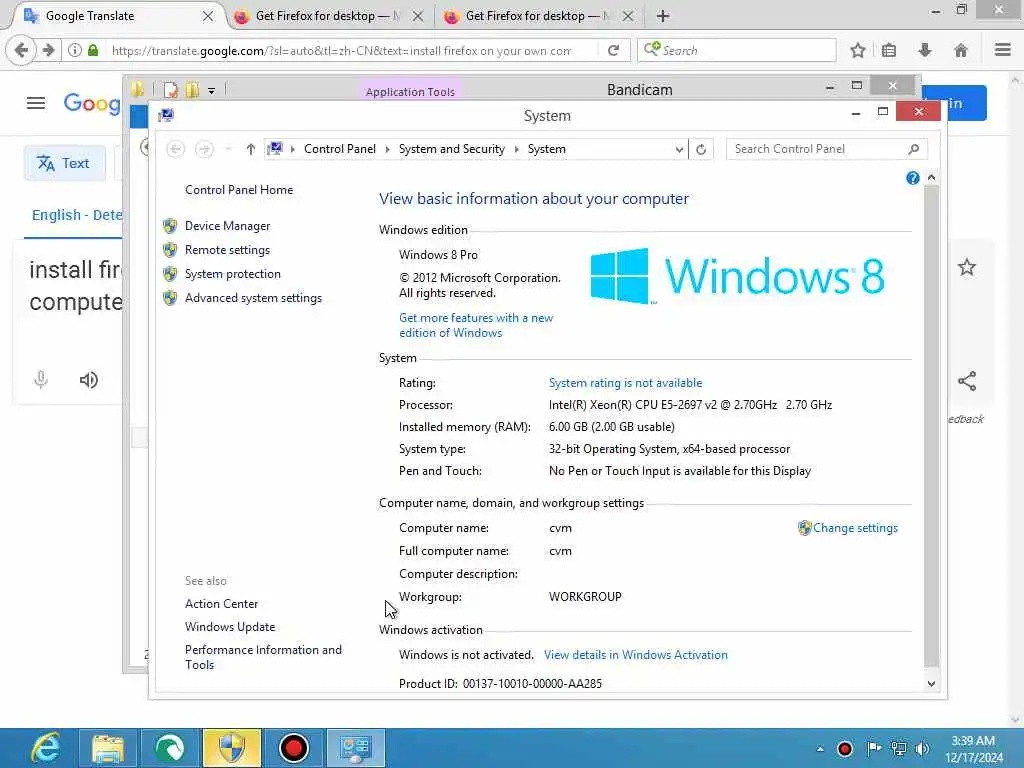Click the vertical scrollbar thumb in System window
This screenshot has width=1024, height=768.
(931, 426)
